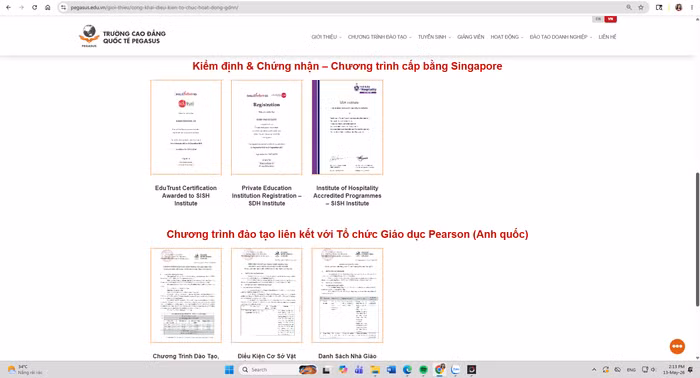
Task: Open the Chương Trình Đào Tạo document thumbnail
Action: [186, 295]
